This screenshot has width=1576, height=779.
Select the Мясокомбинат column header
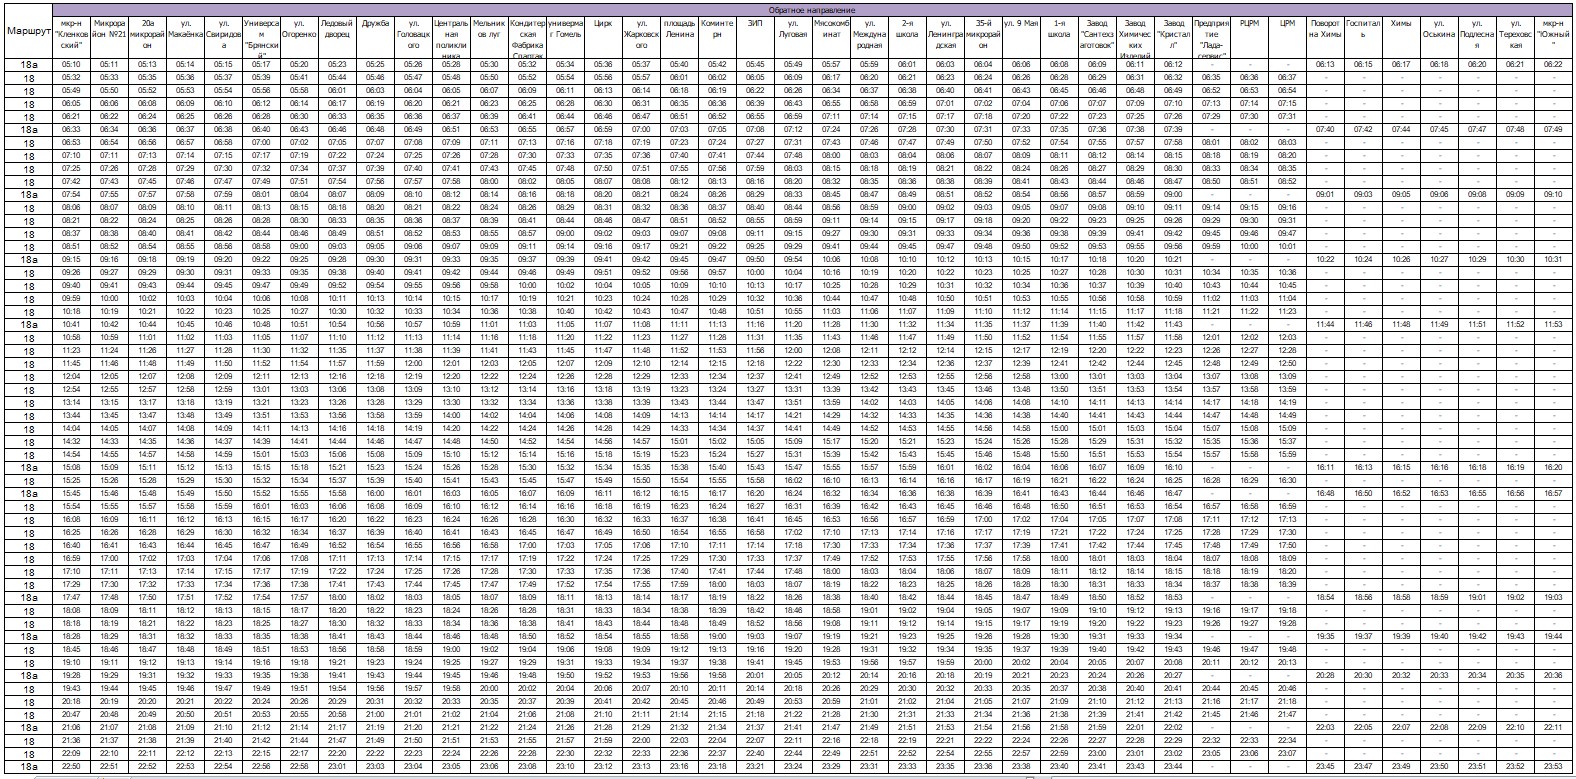(x=831, y=37)
